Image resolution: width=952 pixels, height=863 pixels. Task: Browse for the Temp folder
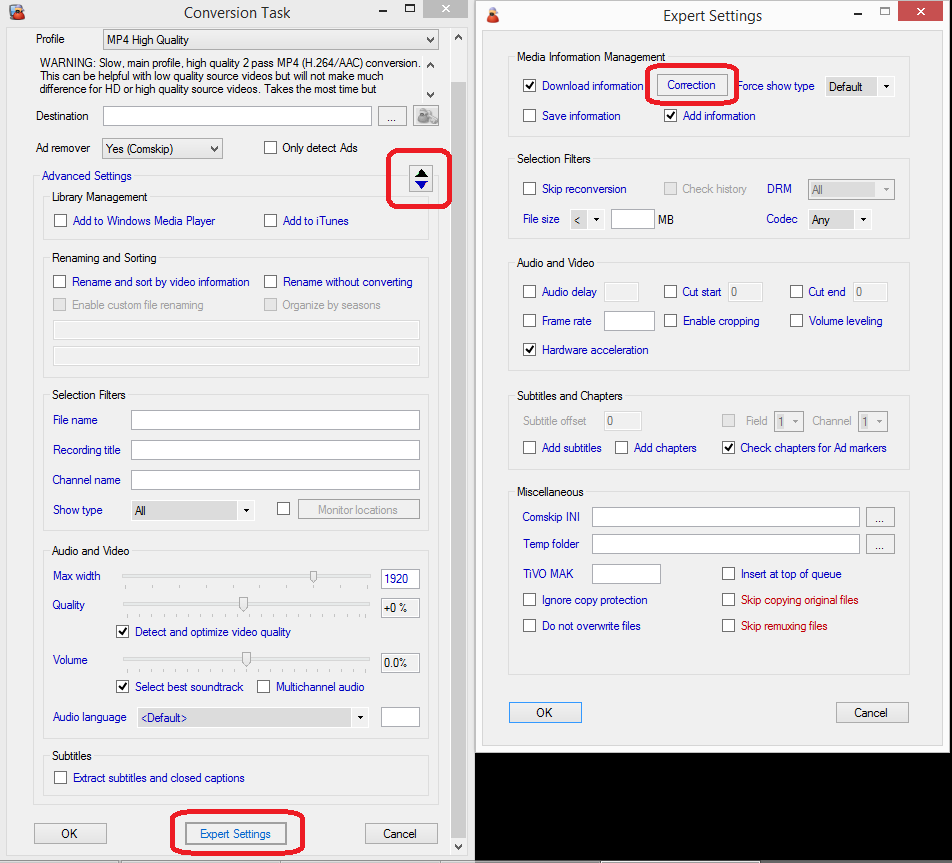click(880, 544)
